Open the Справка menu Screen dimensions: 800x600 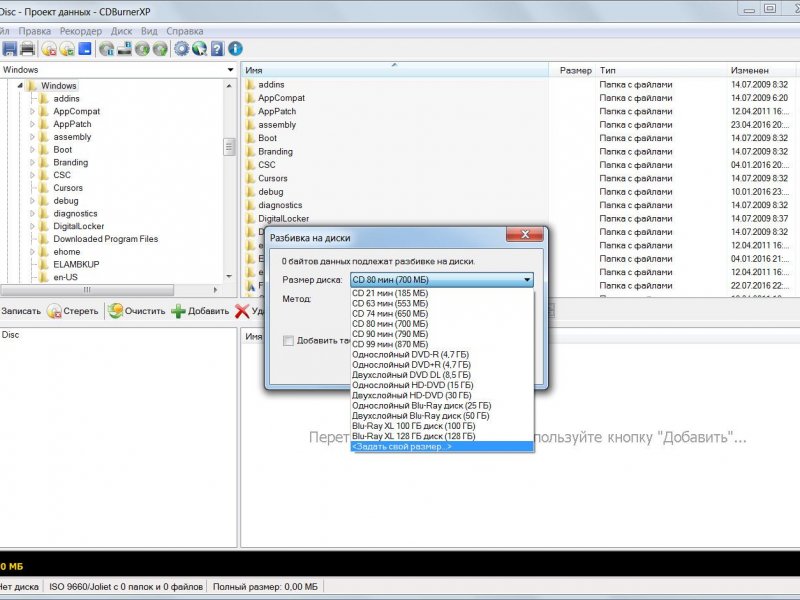tap(185, 31)
